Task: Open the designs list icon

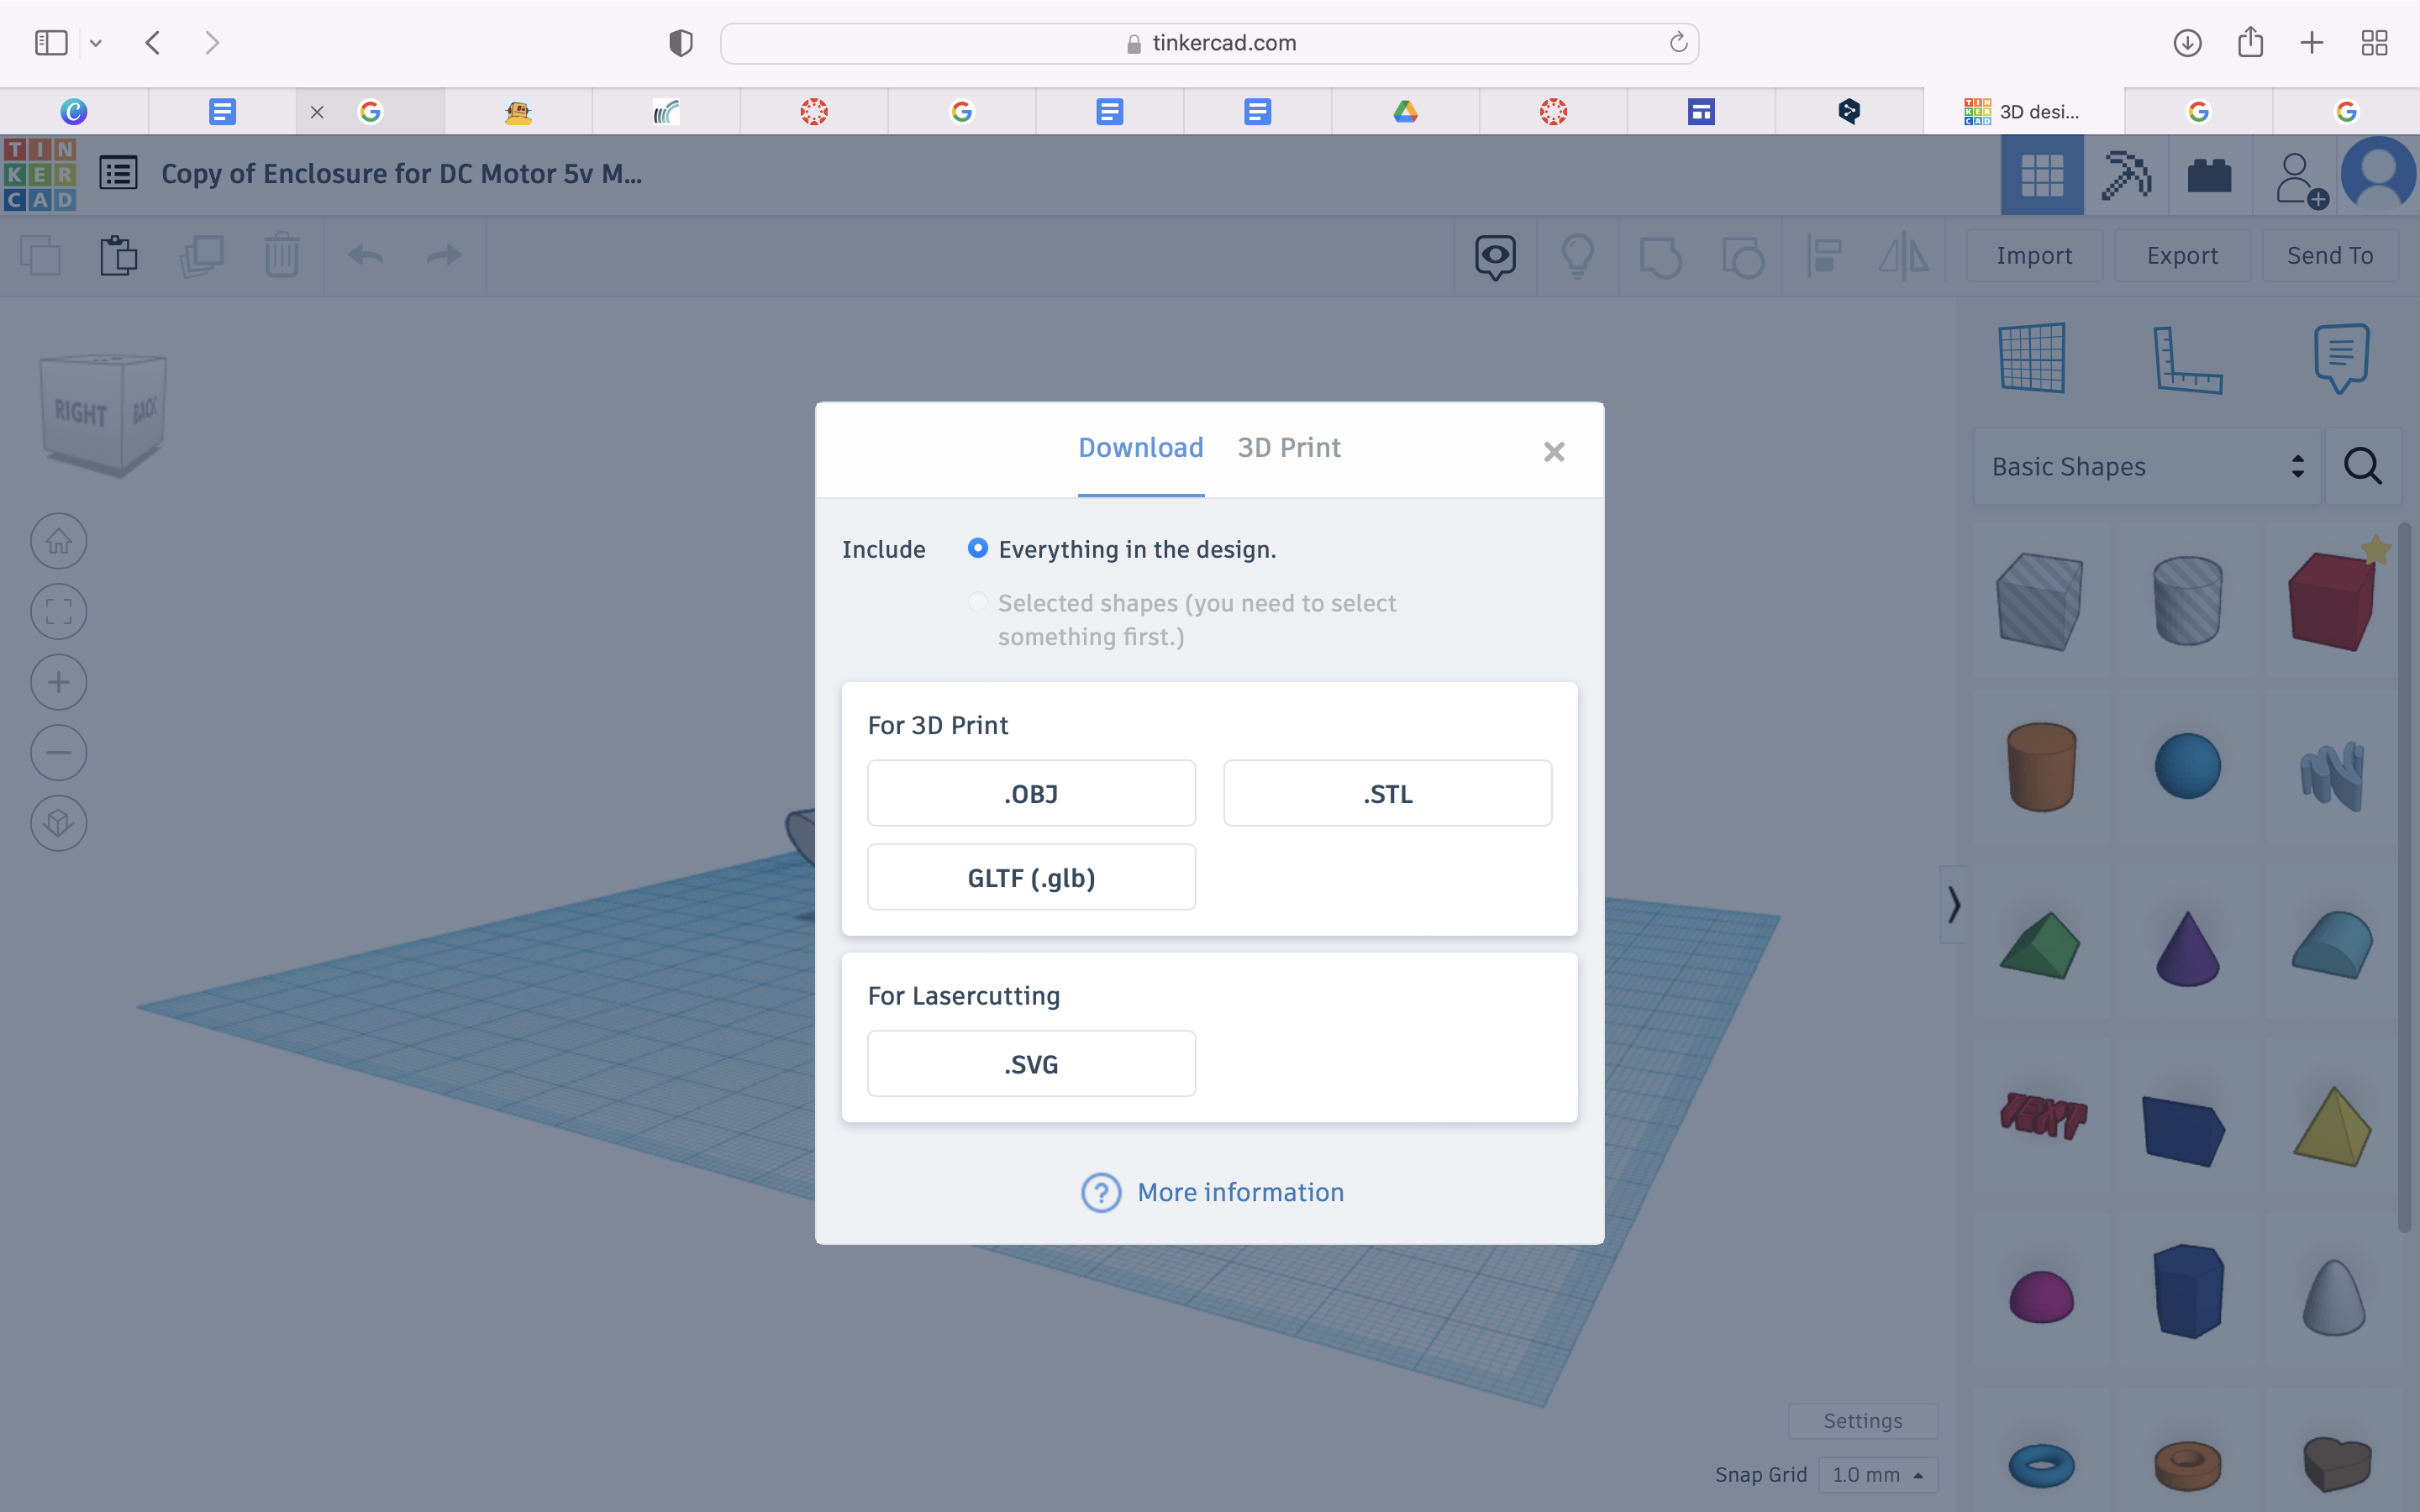Action: 118,173
